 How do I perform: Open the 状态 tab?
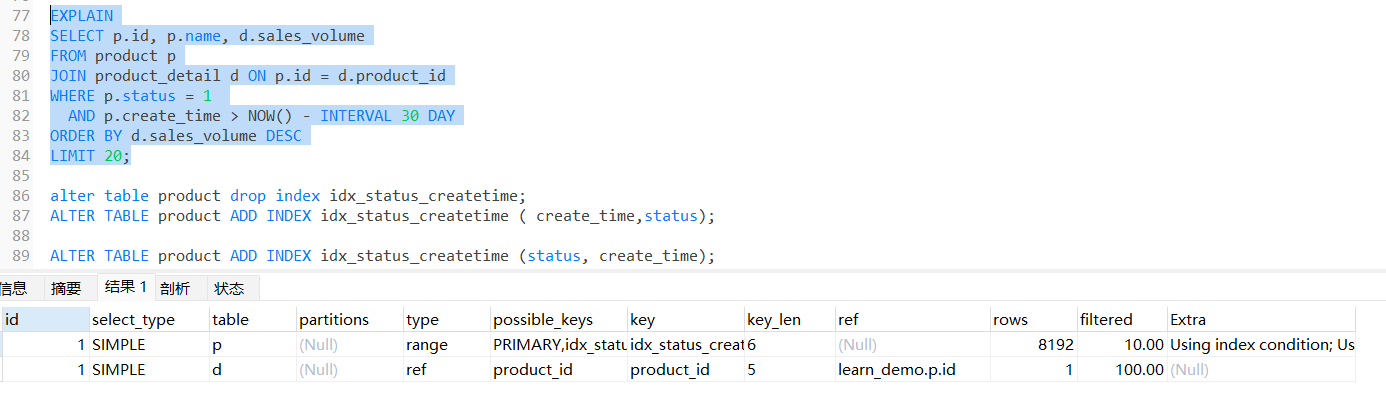coord(229,288)
